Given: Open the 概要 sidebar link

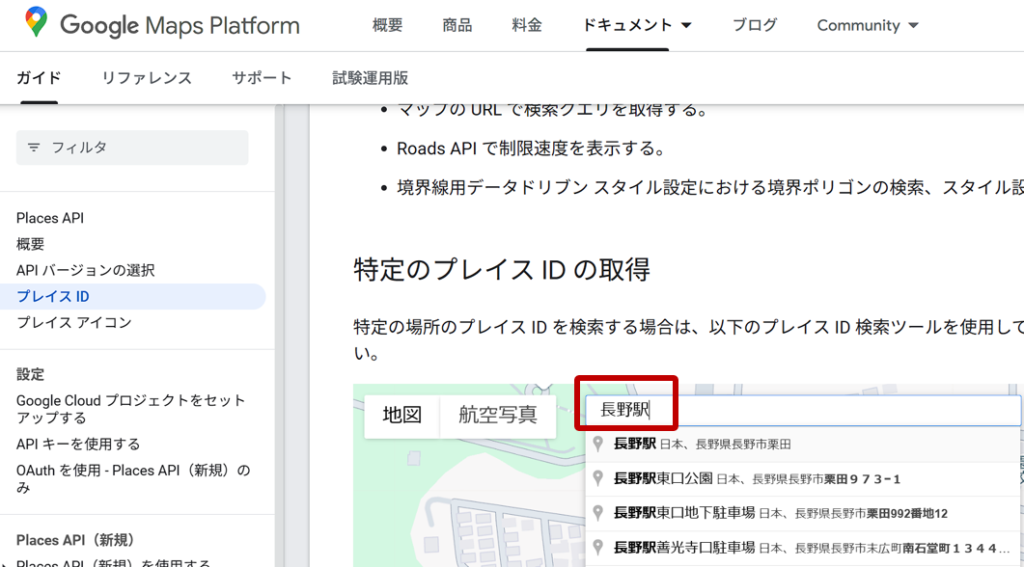Looking at the screenshot, I should (31, 244).
